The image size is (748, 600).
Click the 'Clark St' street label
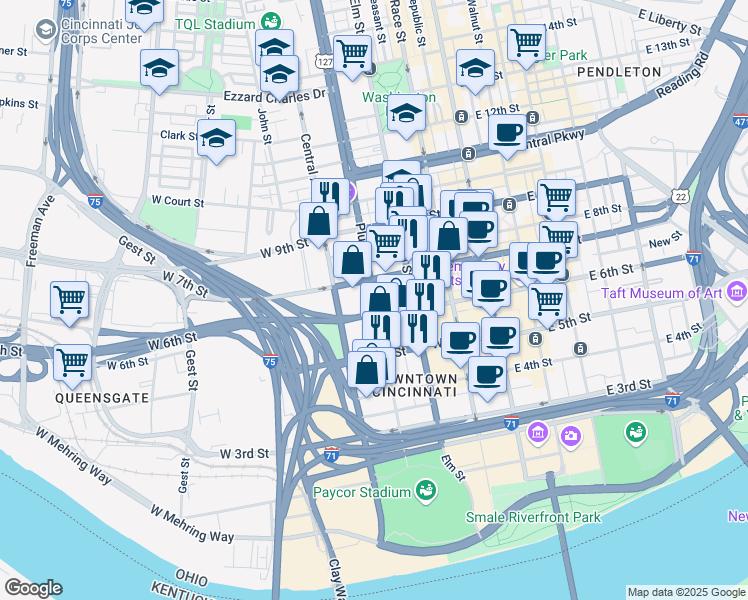(x=178, y=135)
